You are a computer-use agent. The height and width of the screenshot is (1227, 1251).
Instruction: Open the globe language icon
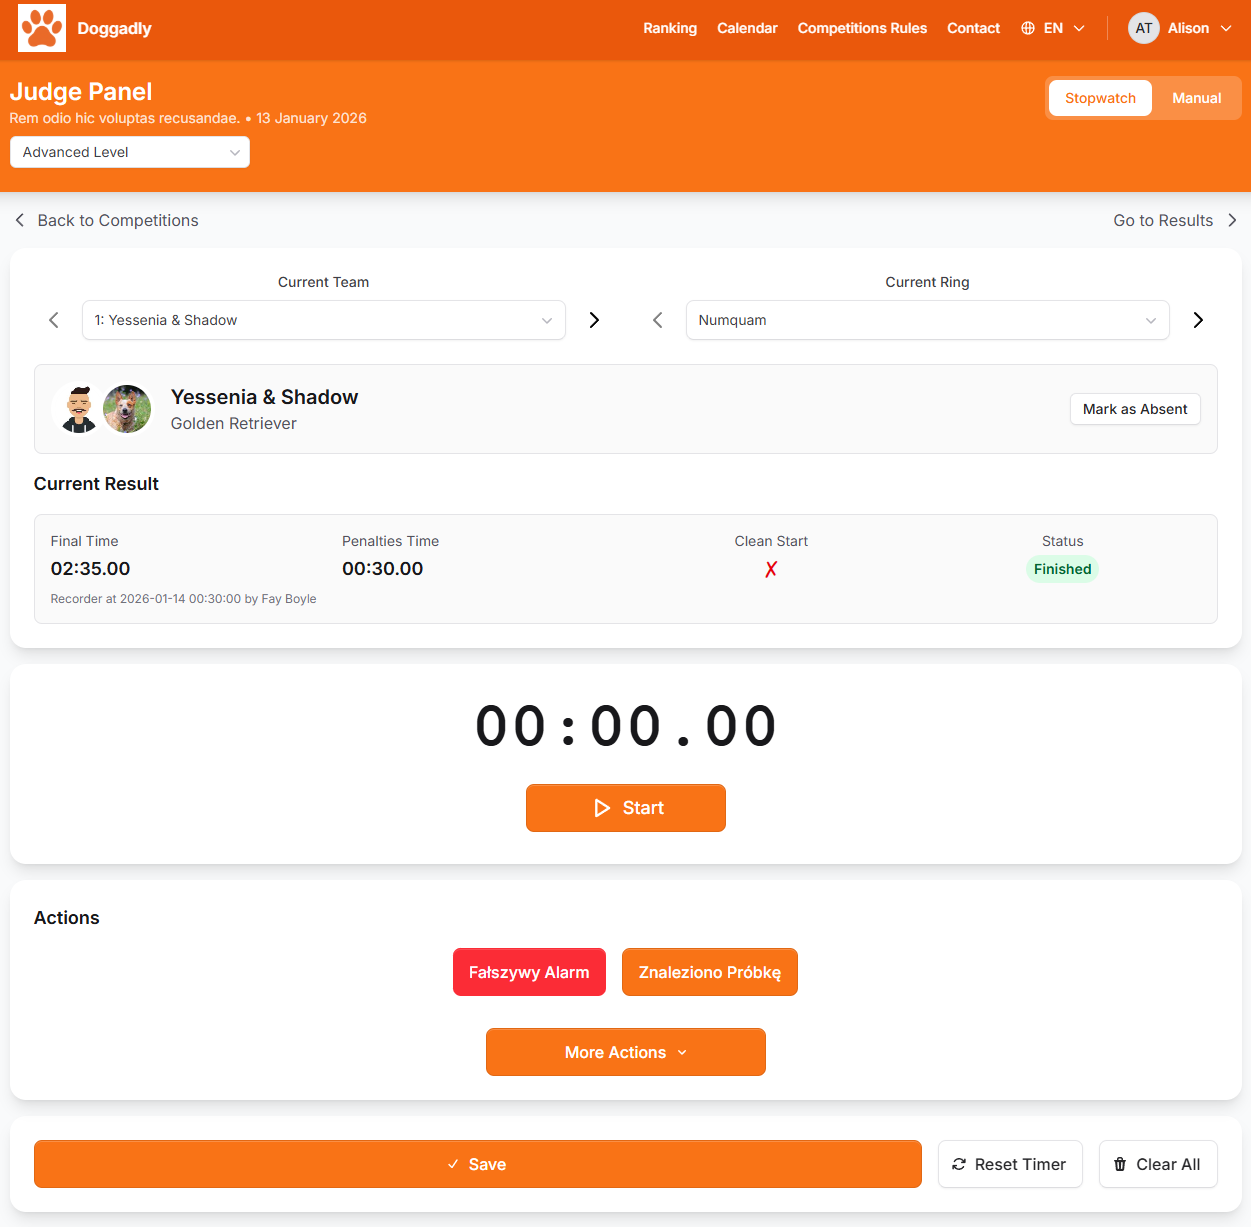coord(1027,28)
